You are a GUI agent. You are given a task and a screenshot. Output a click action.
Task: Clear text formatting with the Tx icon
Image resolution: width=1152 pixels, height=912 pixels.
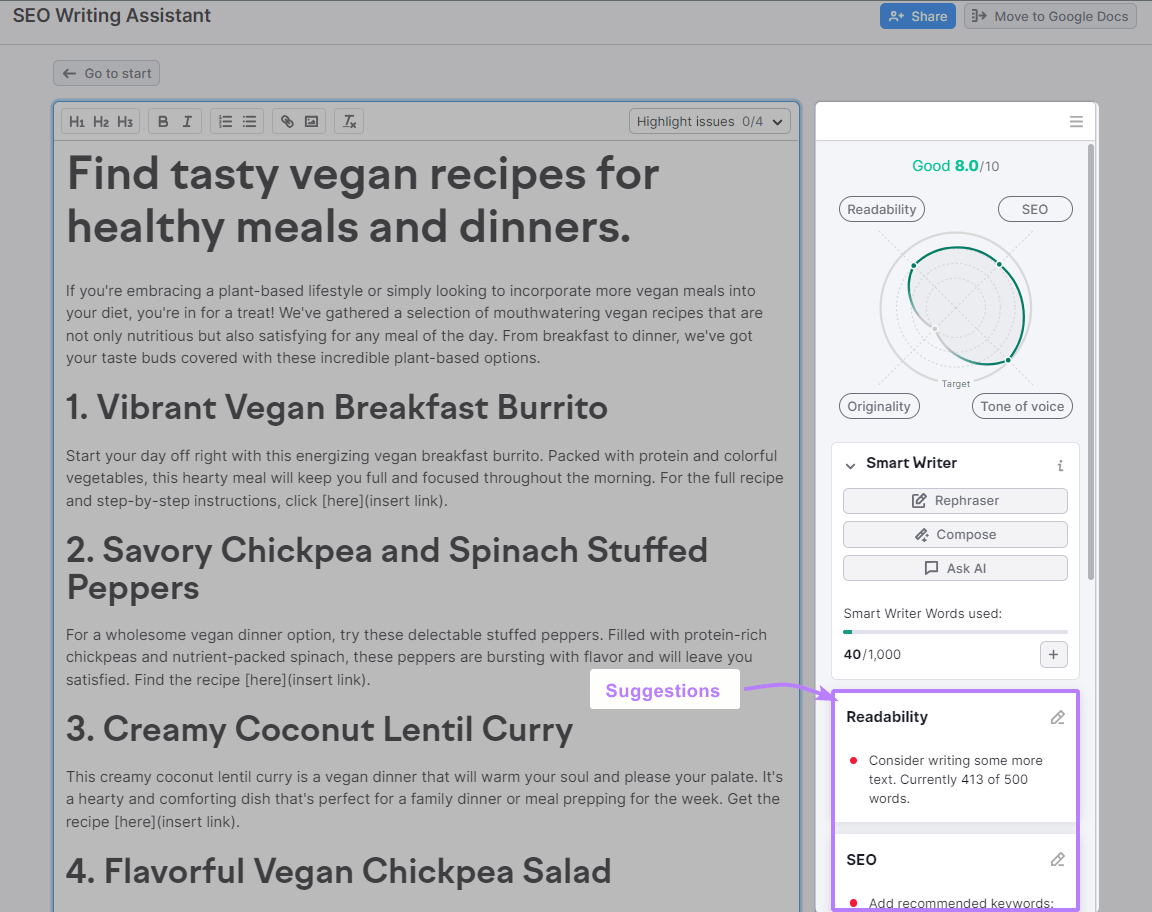coord(348,121)
